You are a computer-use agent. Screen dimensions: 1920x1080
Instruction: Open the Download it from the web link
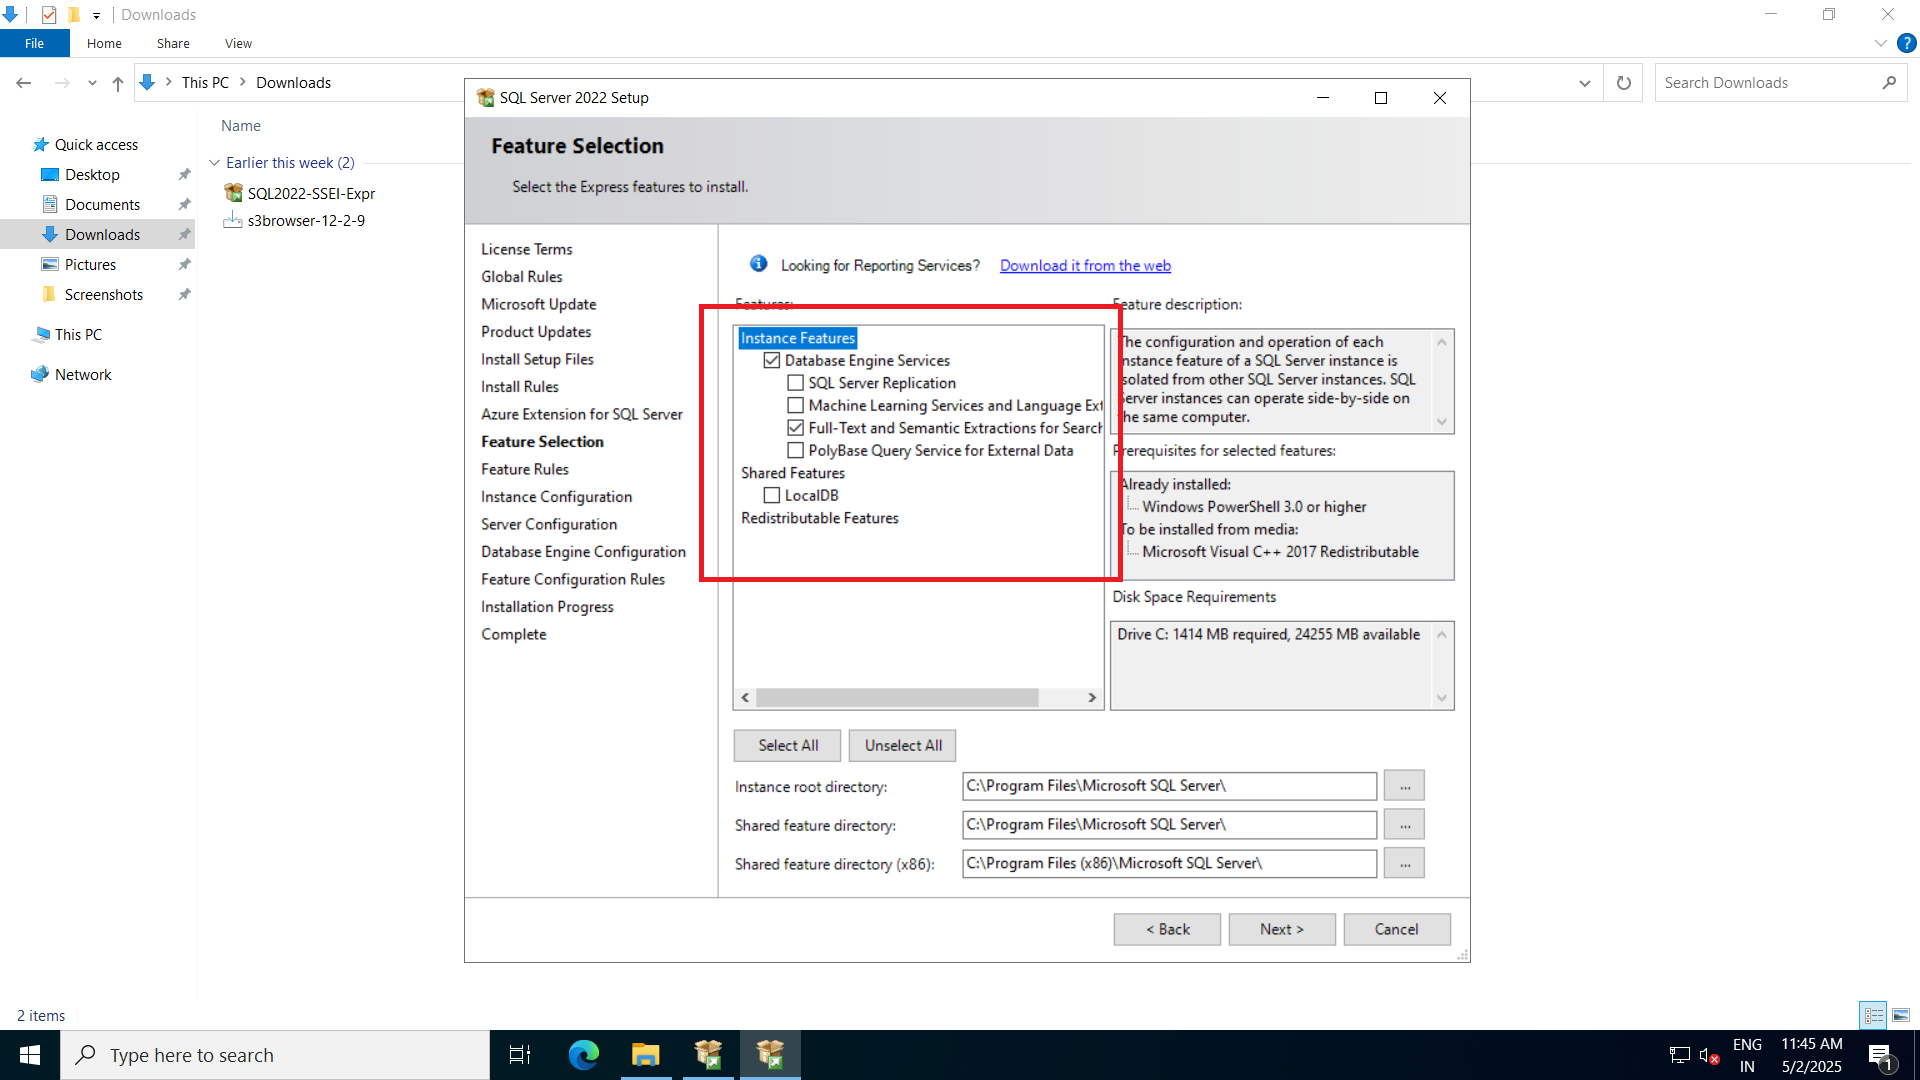click(1085, 265)
